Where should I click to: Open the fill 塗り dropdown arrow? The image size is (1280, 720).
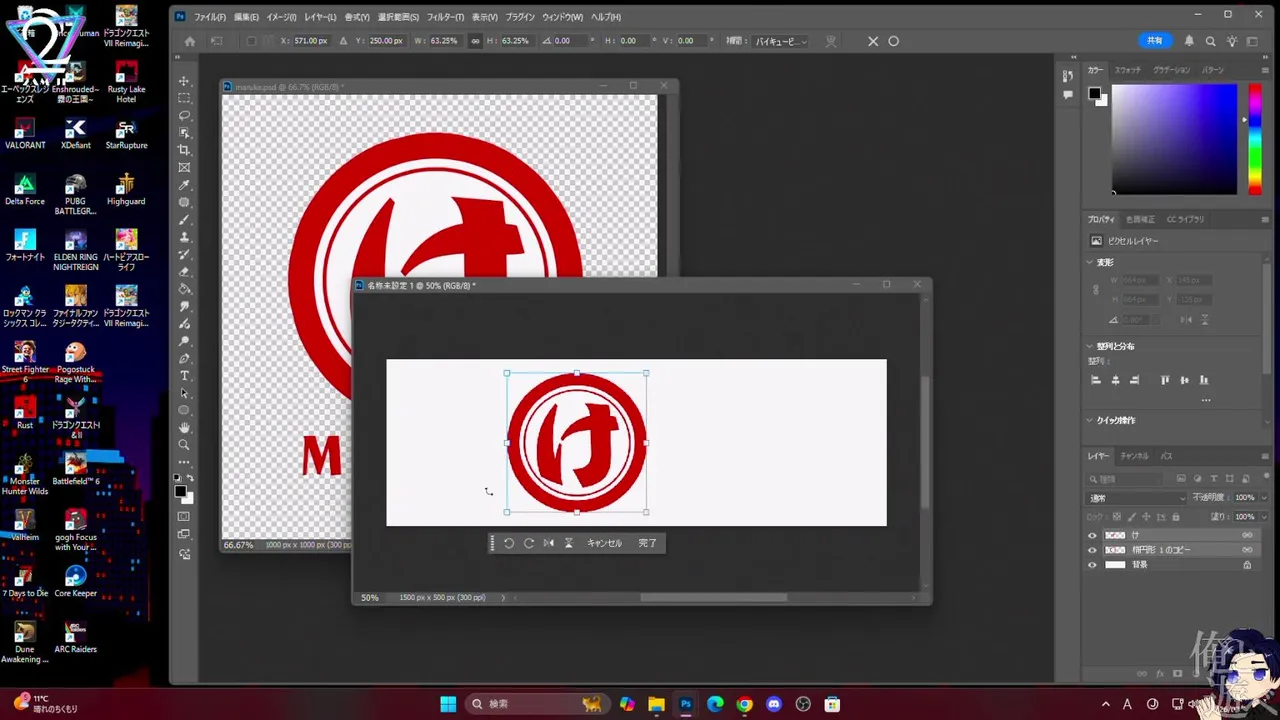tap(1264, 517)
